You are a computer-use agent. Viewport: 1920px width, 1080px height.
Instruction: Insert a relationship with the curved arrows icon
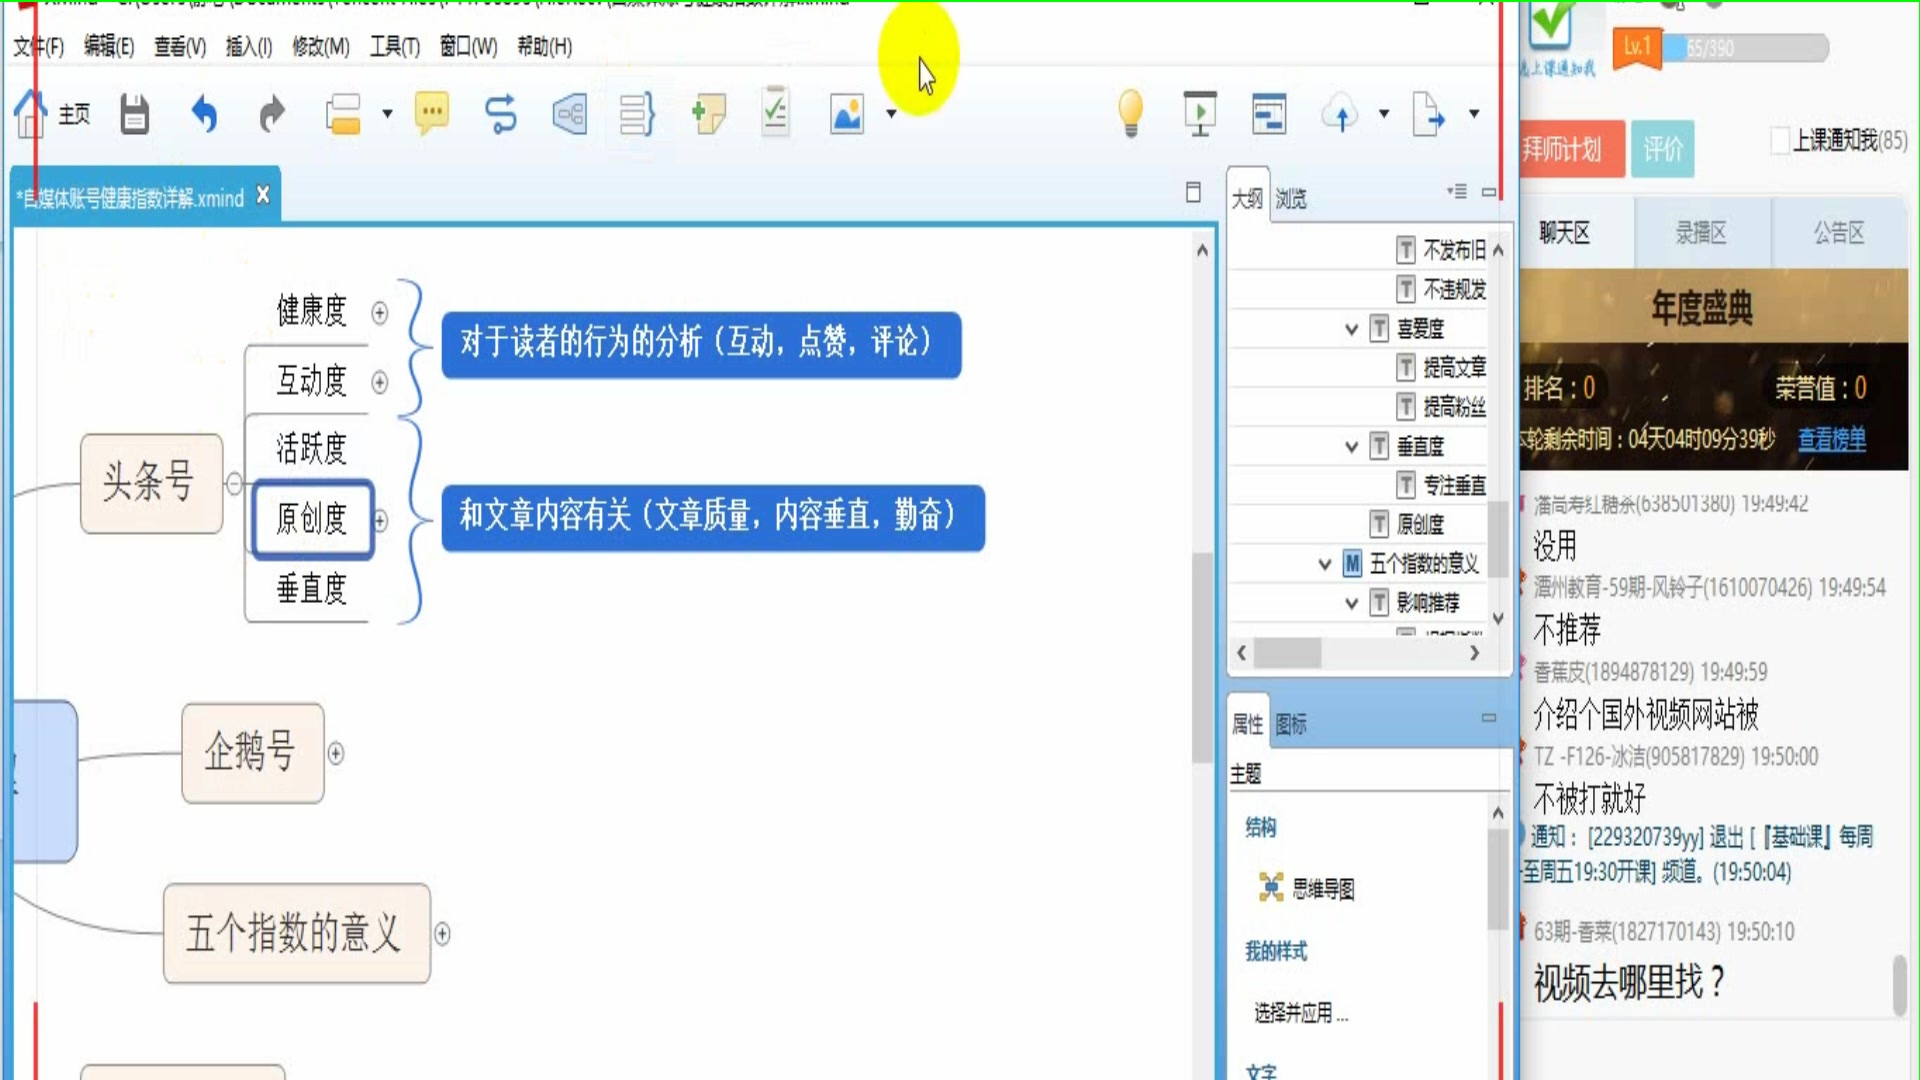(500, 115)
